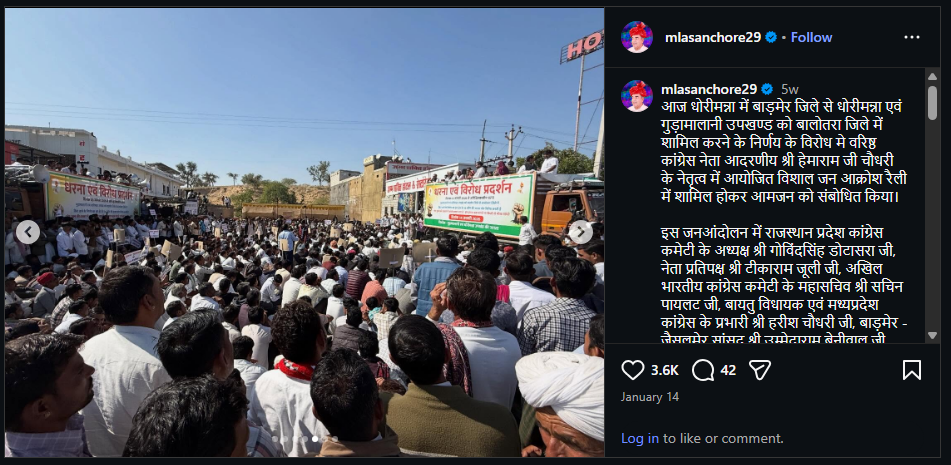Click the caption scrollbar up arrow
The width and height of the screenshot is (951, 465).
click(933, 76)
